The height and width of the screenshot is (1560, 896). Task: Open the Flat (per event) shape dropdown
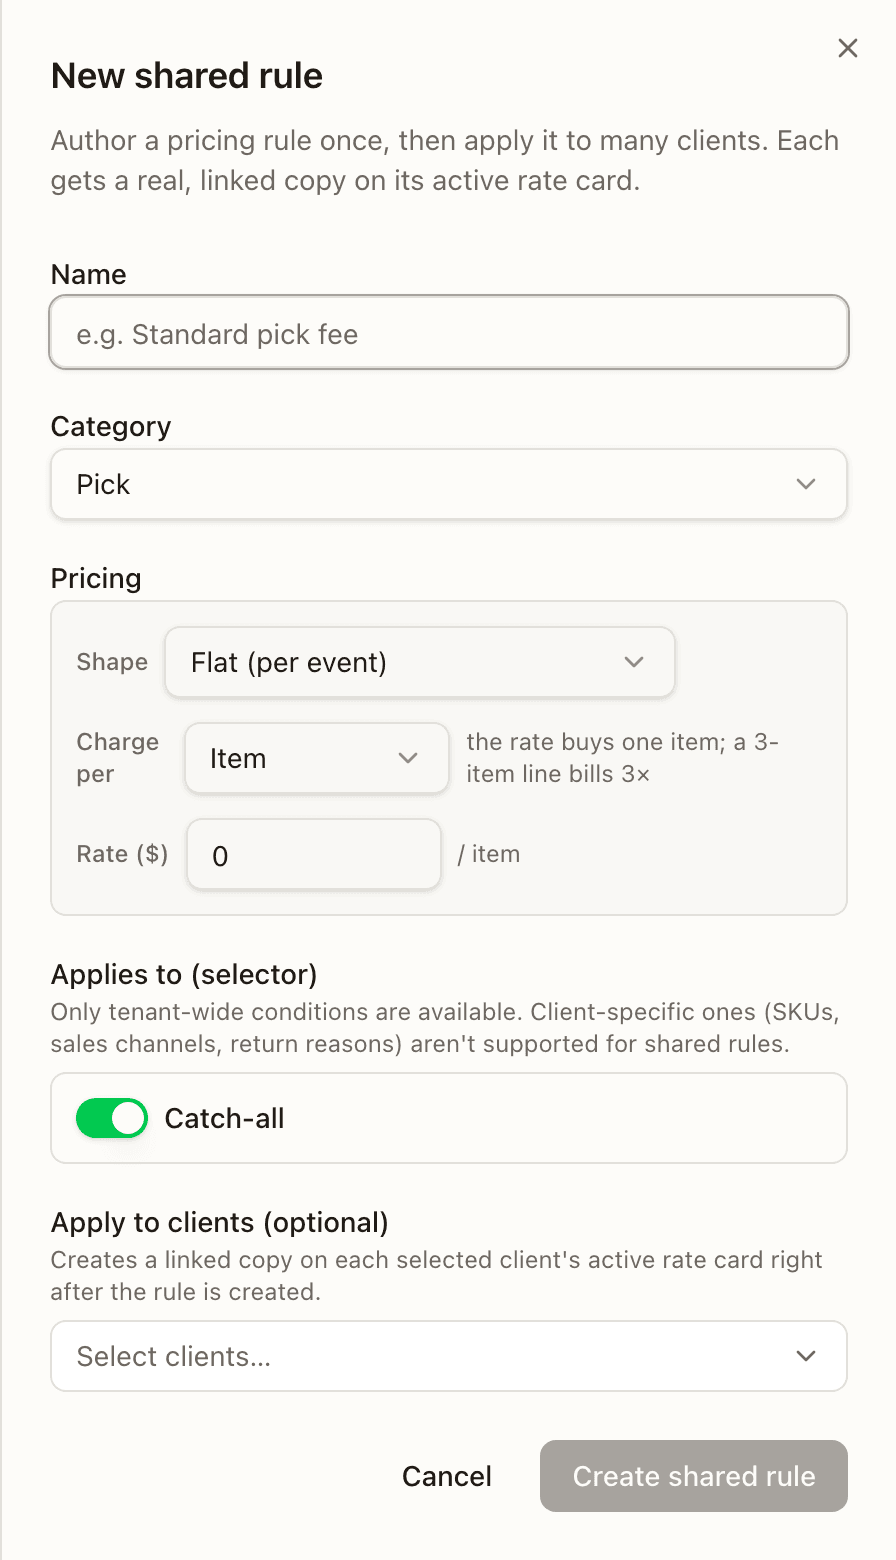click(x=420, y=662)
